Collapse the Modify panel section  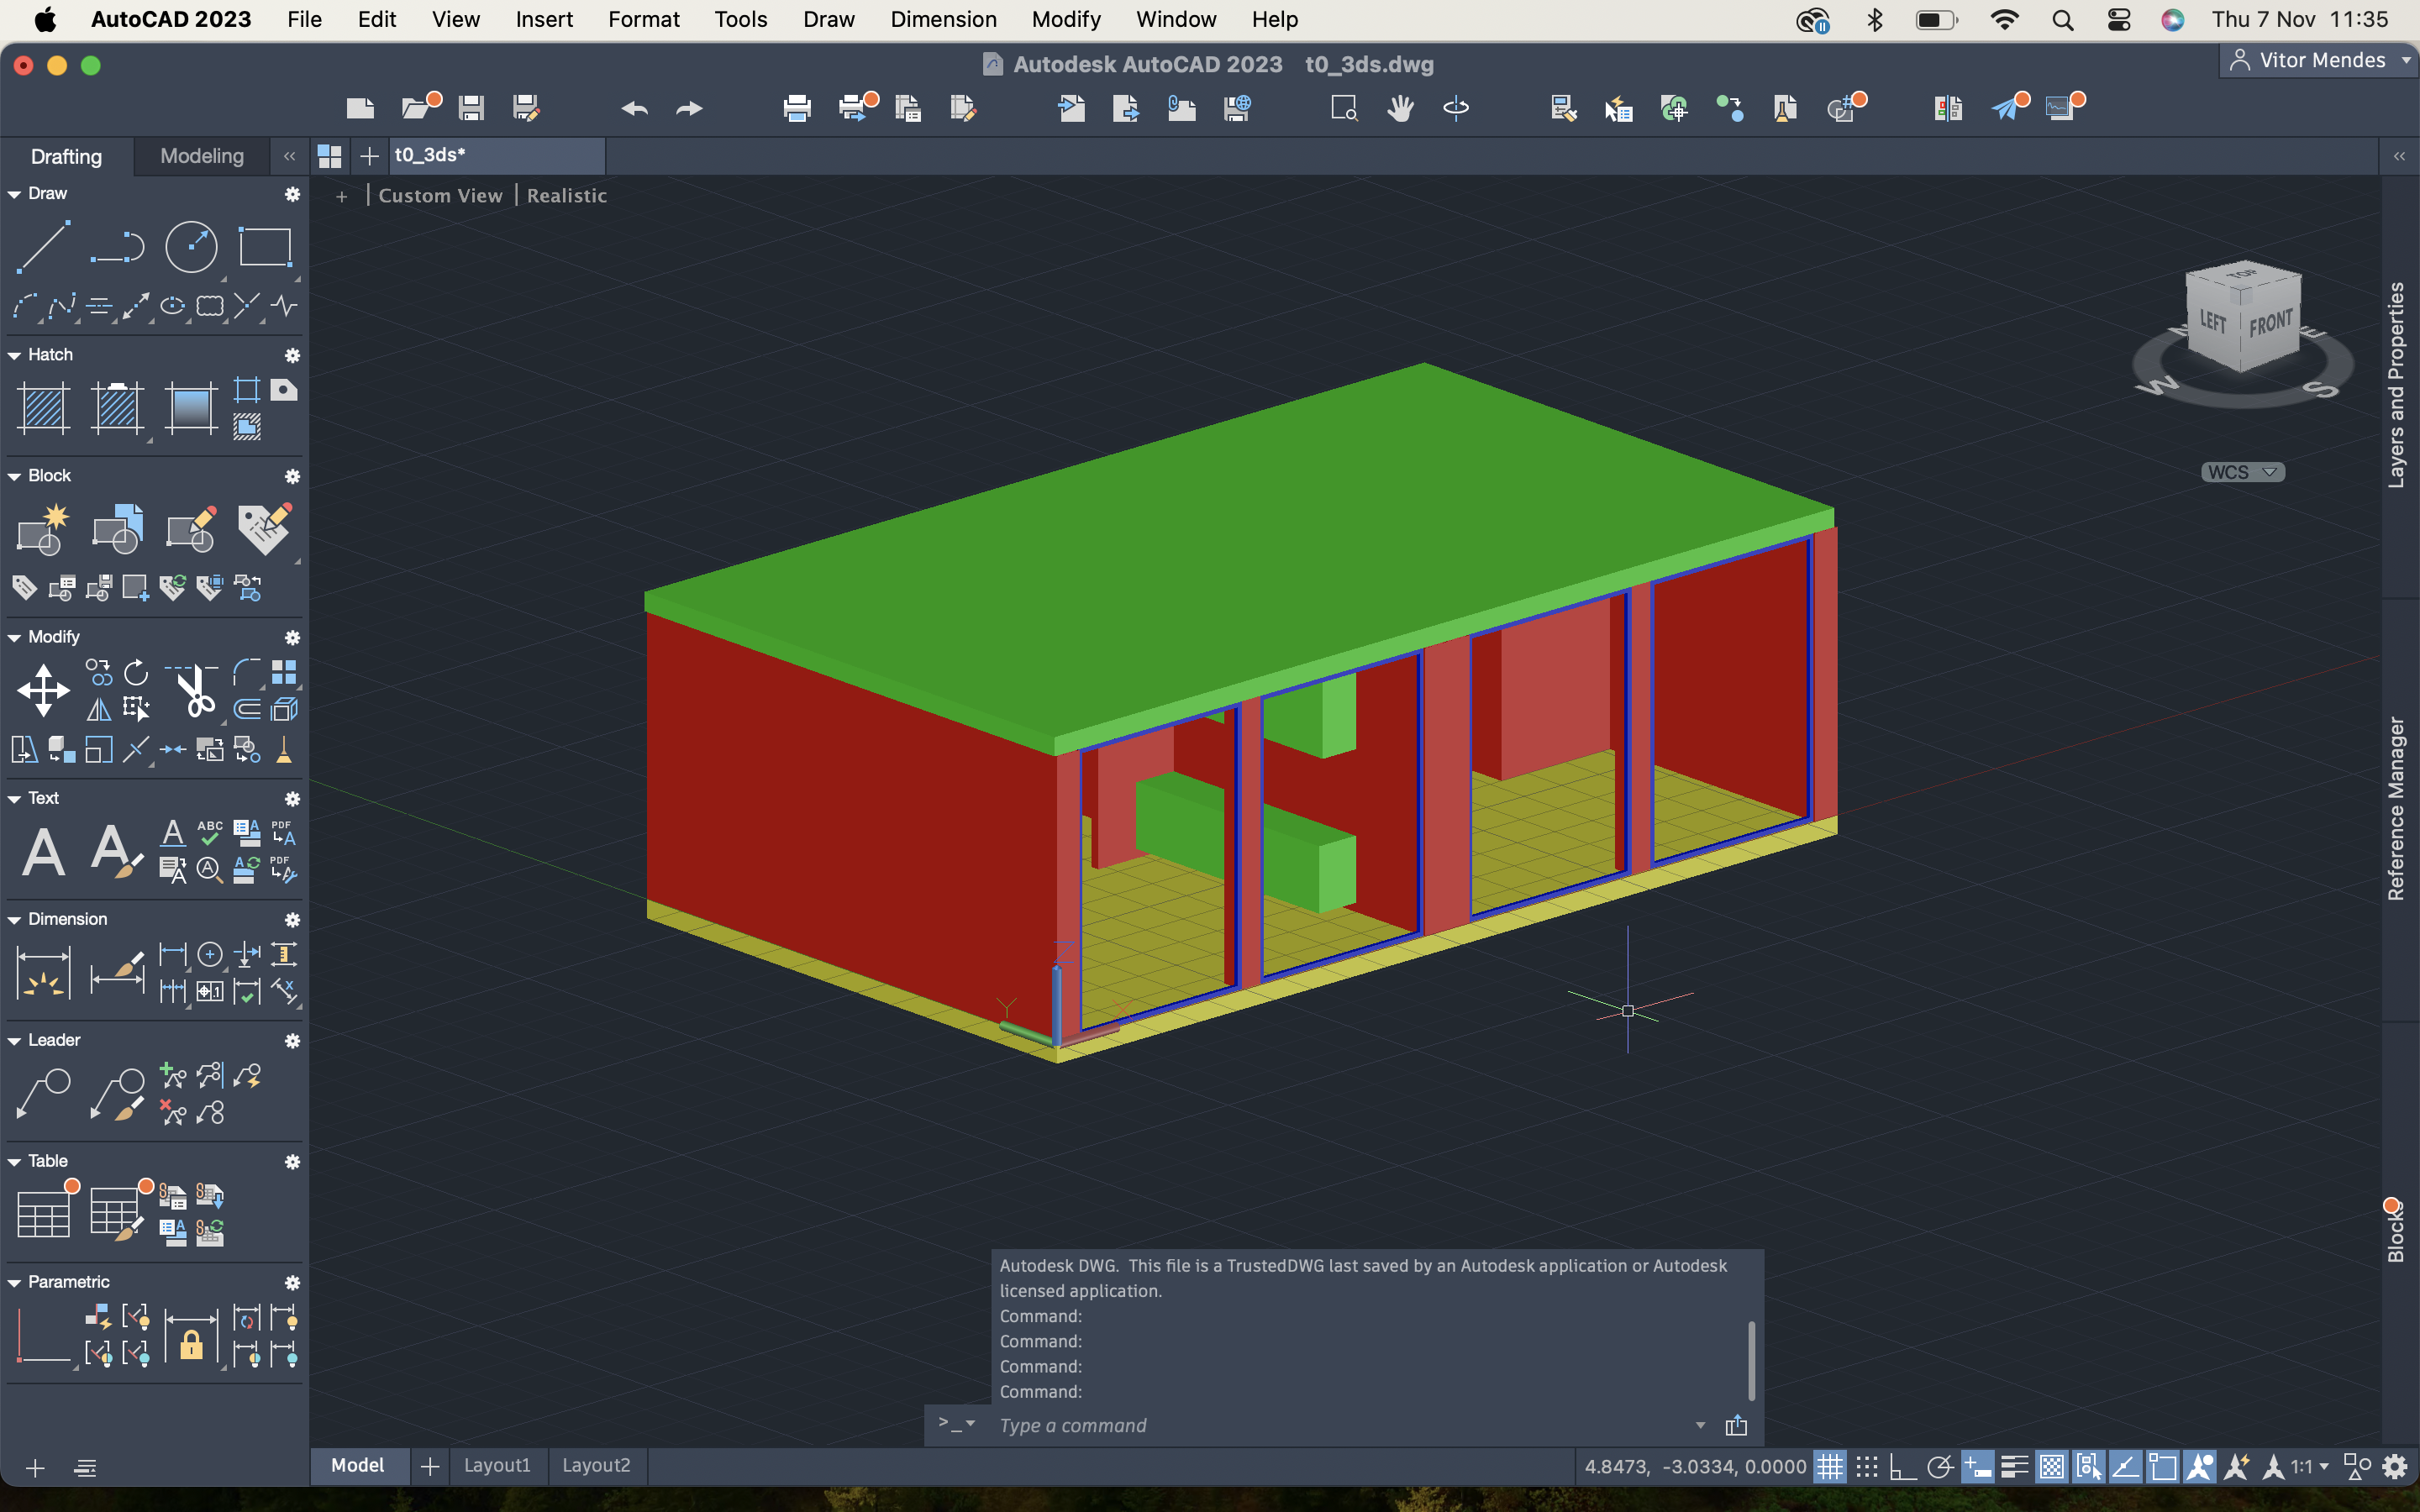coord(14,637)
